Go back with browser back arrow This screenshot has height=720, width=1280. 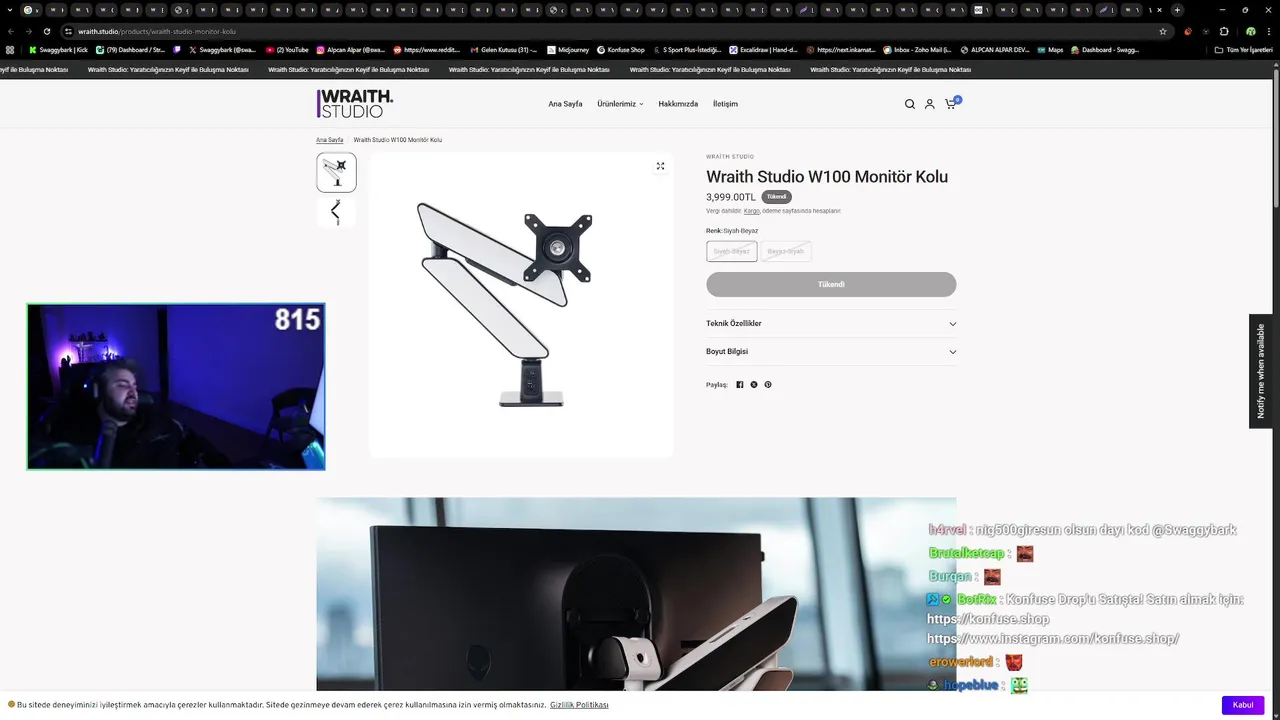click(10, 31)
